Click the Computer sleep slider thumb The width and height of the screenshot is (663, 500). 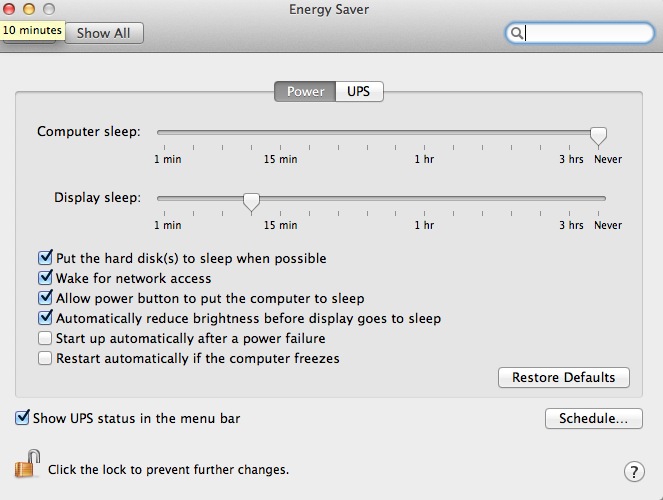tap(598, 136)
